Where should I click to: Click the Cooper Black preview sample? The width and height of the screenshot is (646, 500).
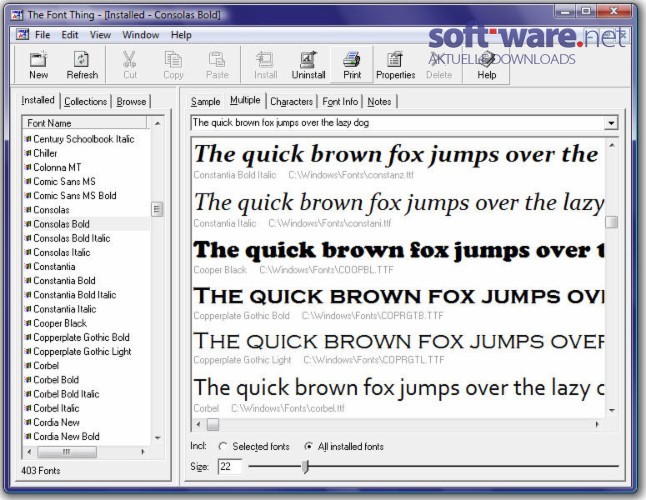[398, 250]
